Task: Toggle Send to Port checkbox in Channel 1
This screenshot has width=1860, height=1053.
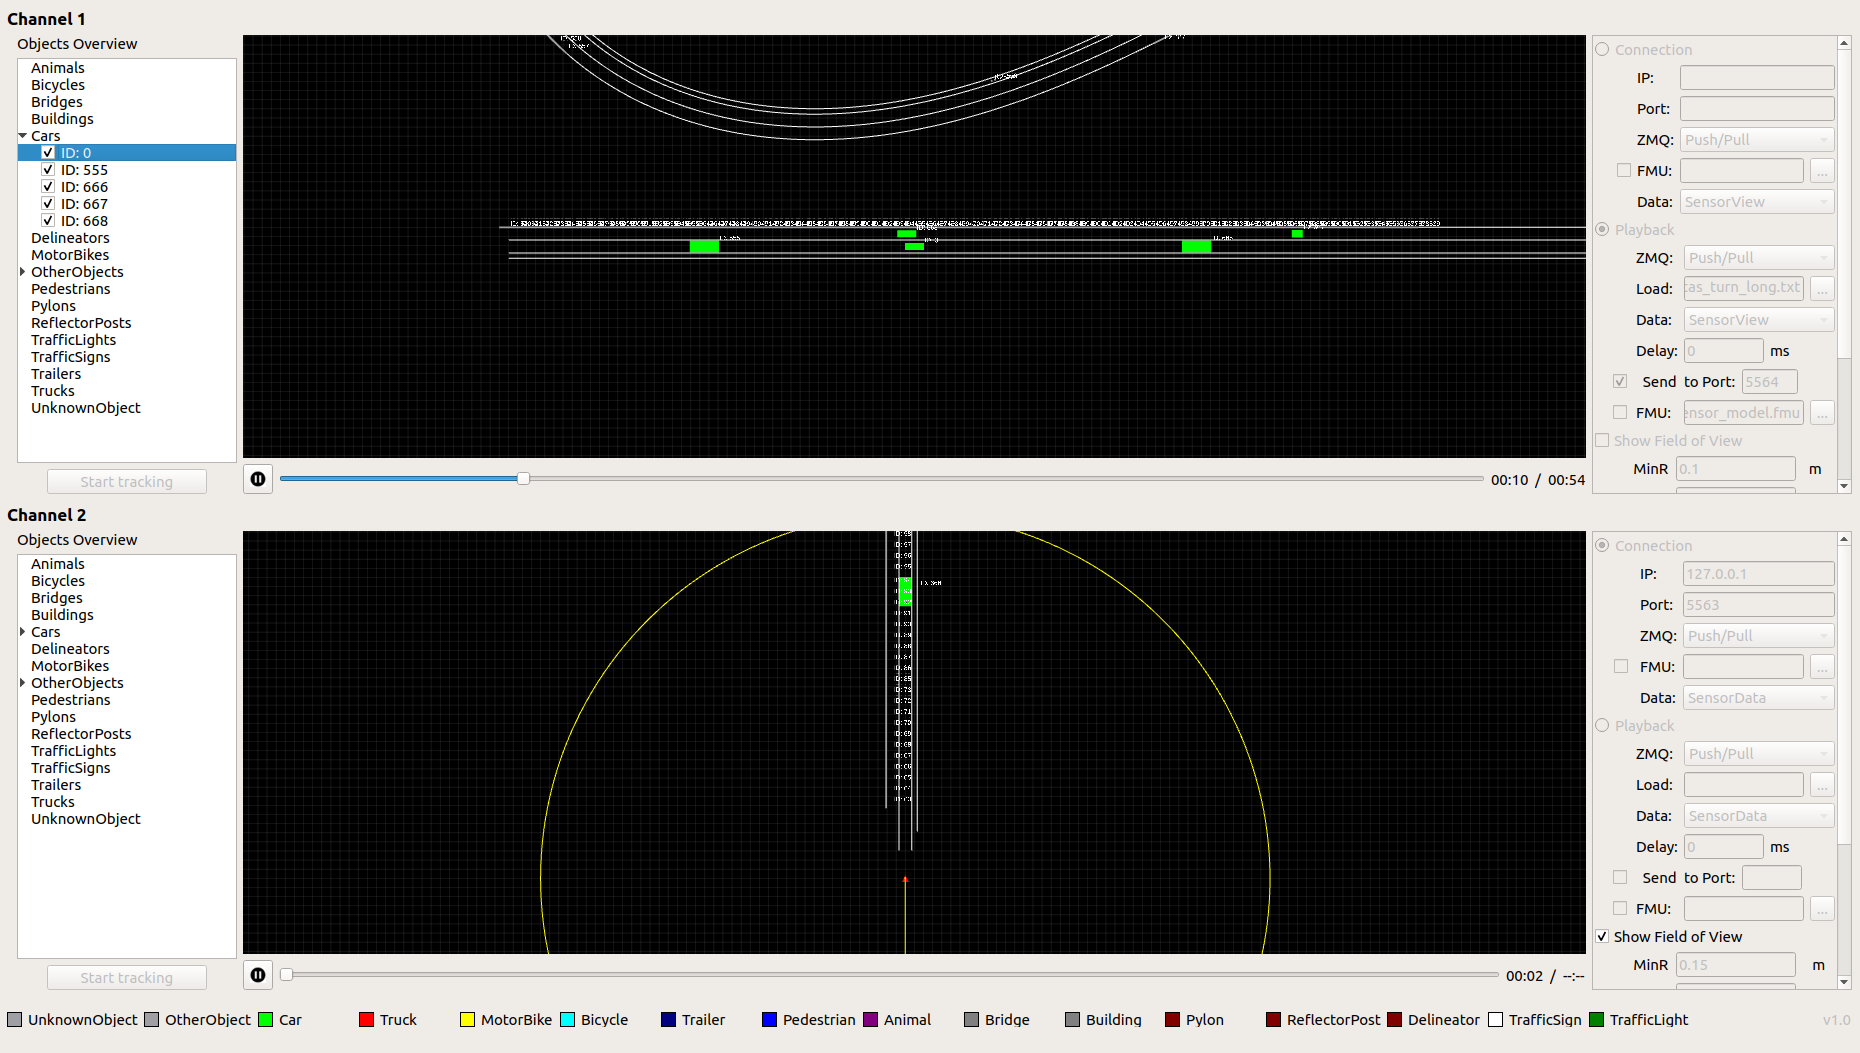Action: 1620,381
